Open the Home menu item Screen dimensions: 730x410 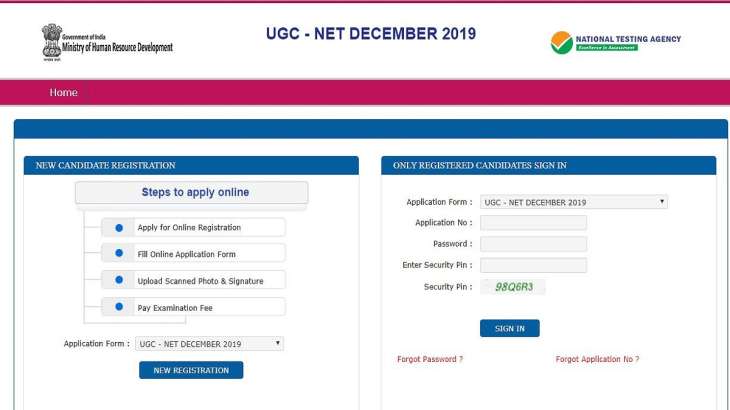(63, 92)
